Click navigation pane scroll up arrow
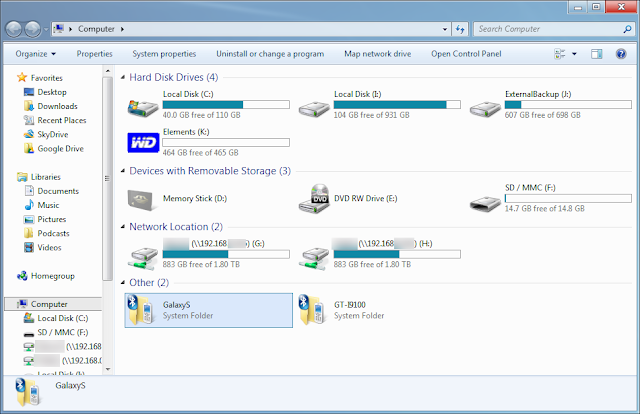640x414 pixels. (x=108, y=71)
